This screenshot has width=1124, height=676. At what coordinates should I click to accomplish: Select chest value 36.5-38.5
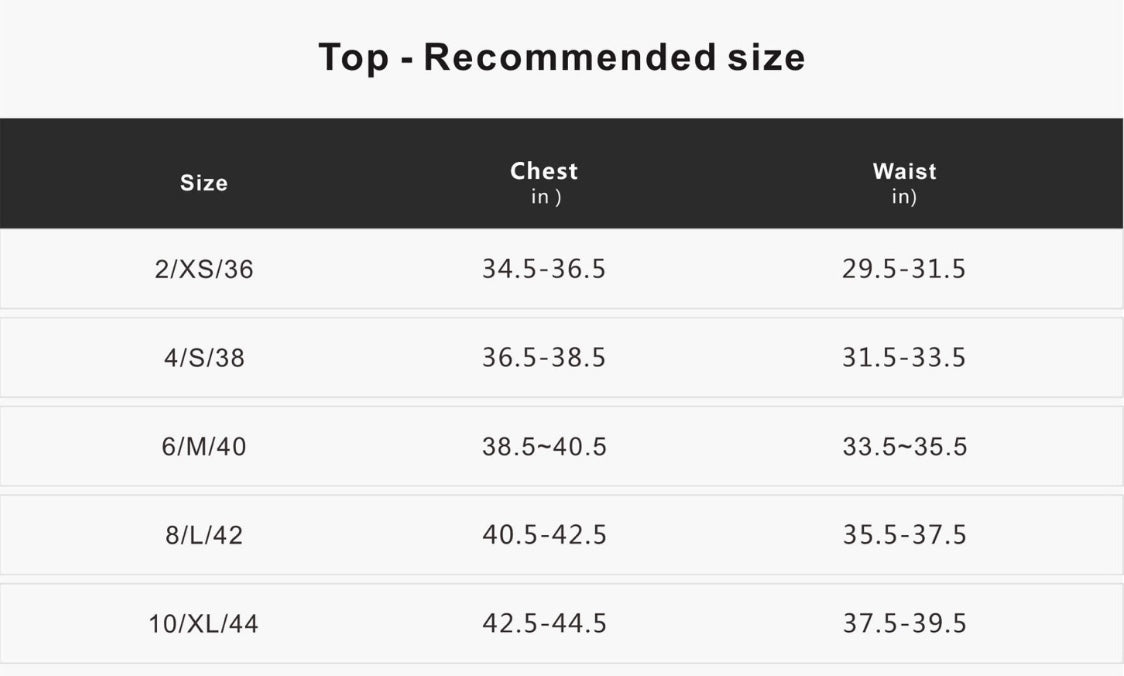[x=544, y=358]
